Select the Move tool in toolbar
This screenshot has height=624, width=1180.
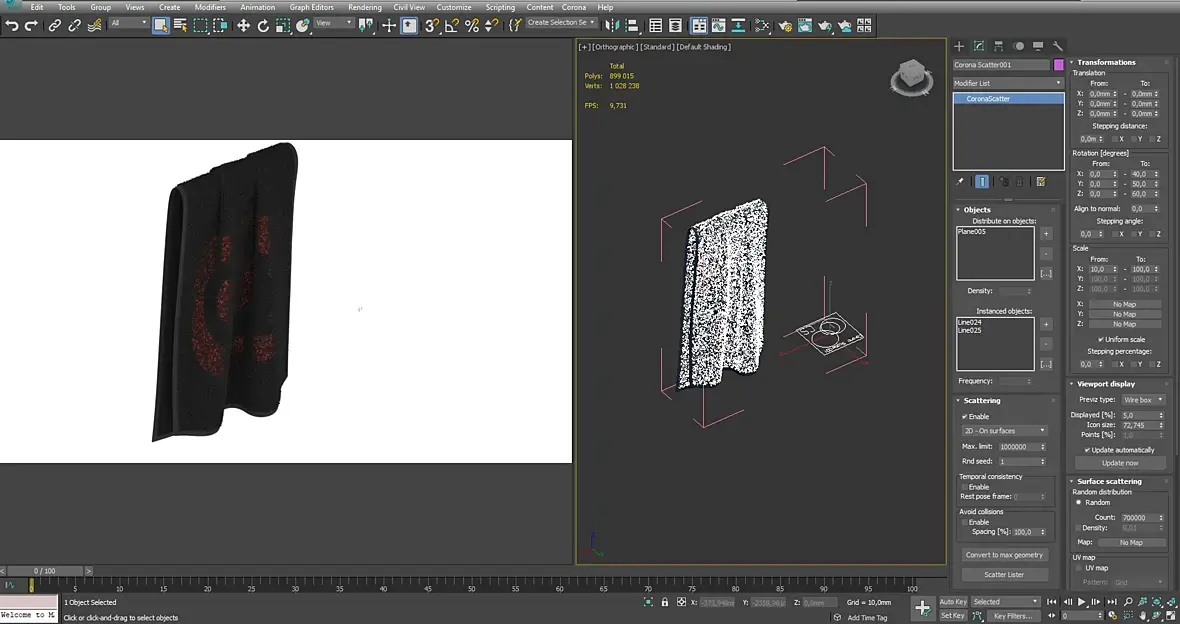(x=243, y=25)
